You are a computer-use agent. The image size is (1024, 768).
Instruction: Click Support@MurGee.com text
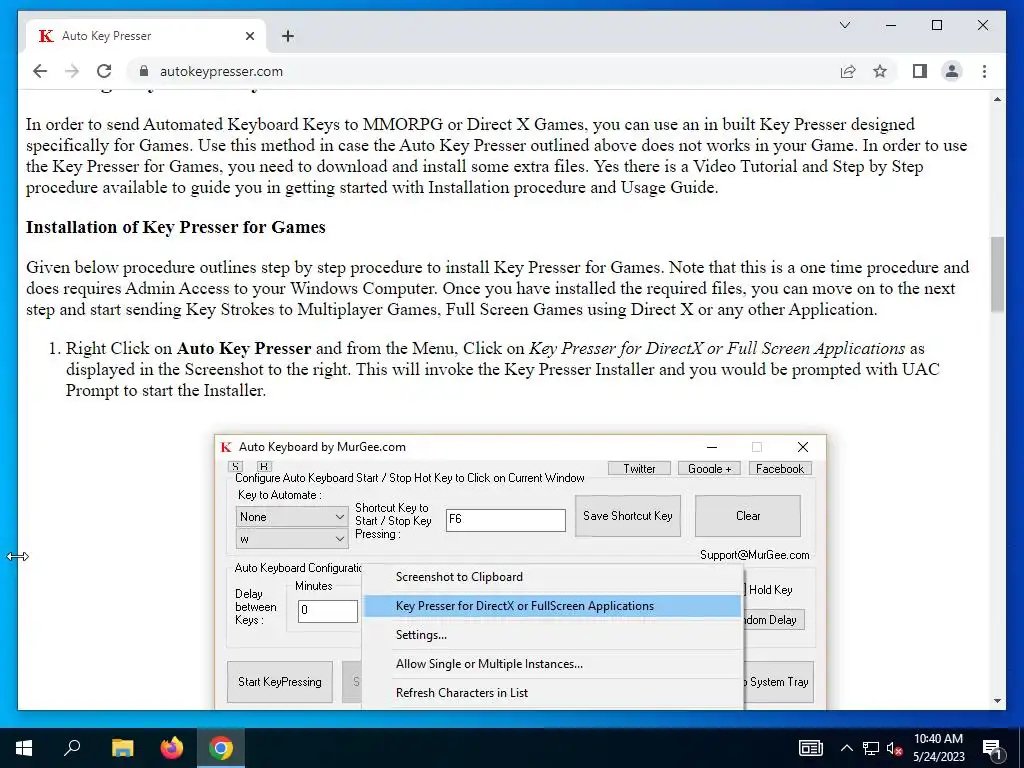[x=754, y=554]
